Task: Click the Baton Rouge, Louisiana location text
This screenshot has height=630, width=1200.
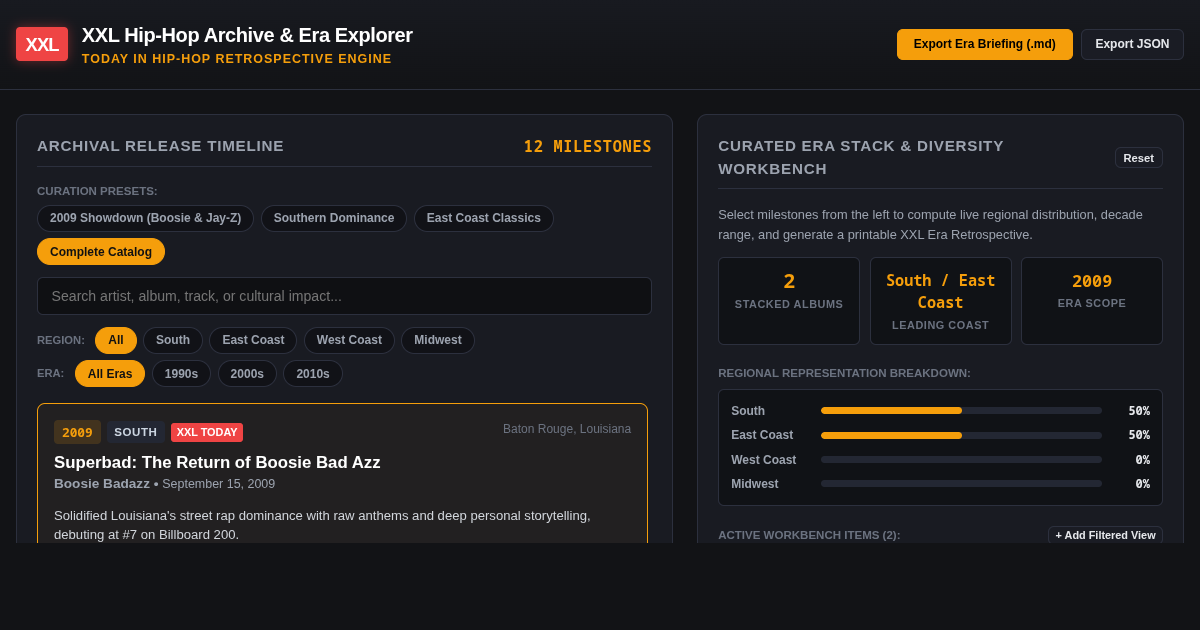Action: (567, 429)
